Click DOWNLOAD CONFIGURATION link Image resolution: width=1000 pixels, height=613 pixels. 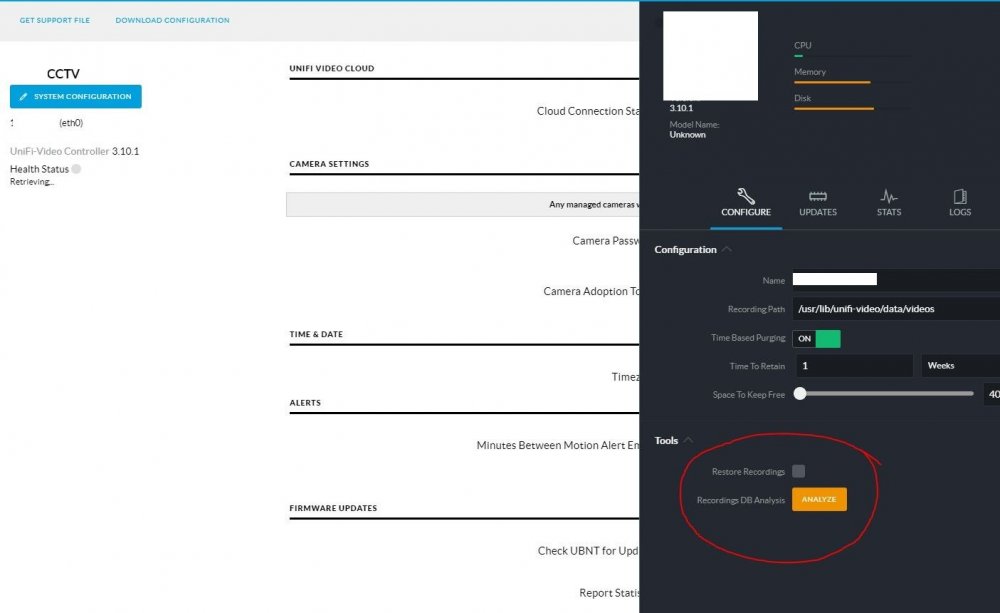pyautogui.click(x=172, y=20)
